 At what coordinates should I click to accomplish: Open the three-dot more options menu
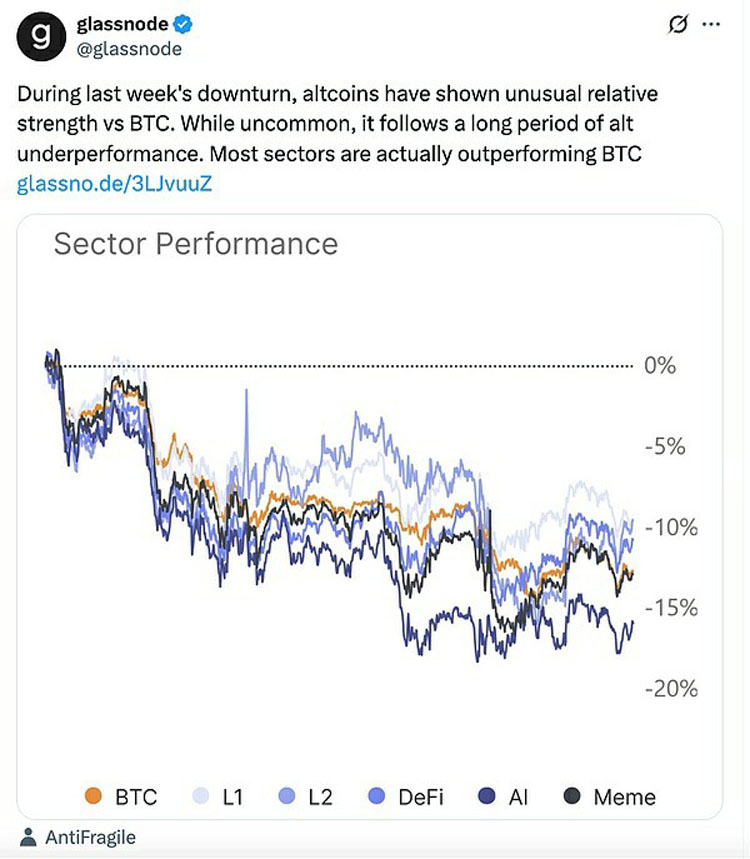click(711, 24)
